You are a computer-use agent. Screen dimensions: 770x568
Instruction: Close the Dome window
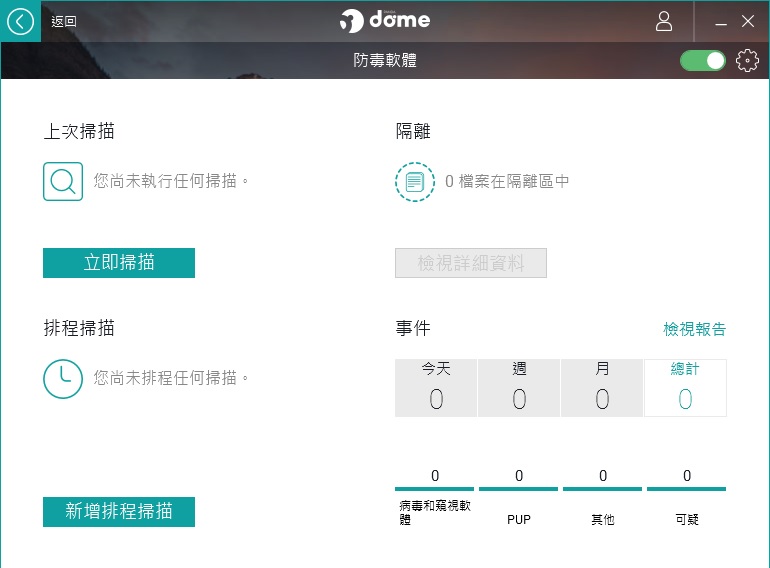(x=748, y=21)
